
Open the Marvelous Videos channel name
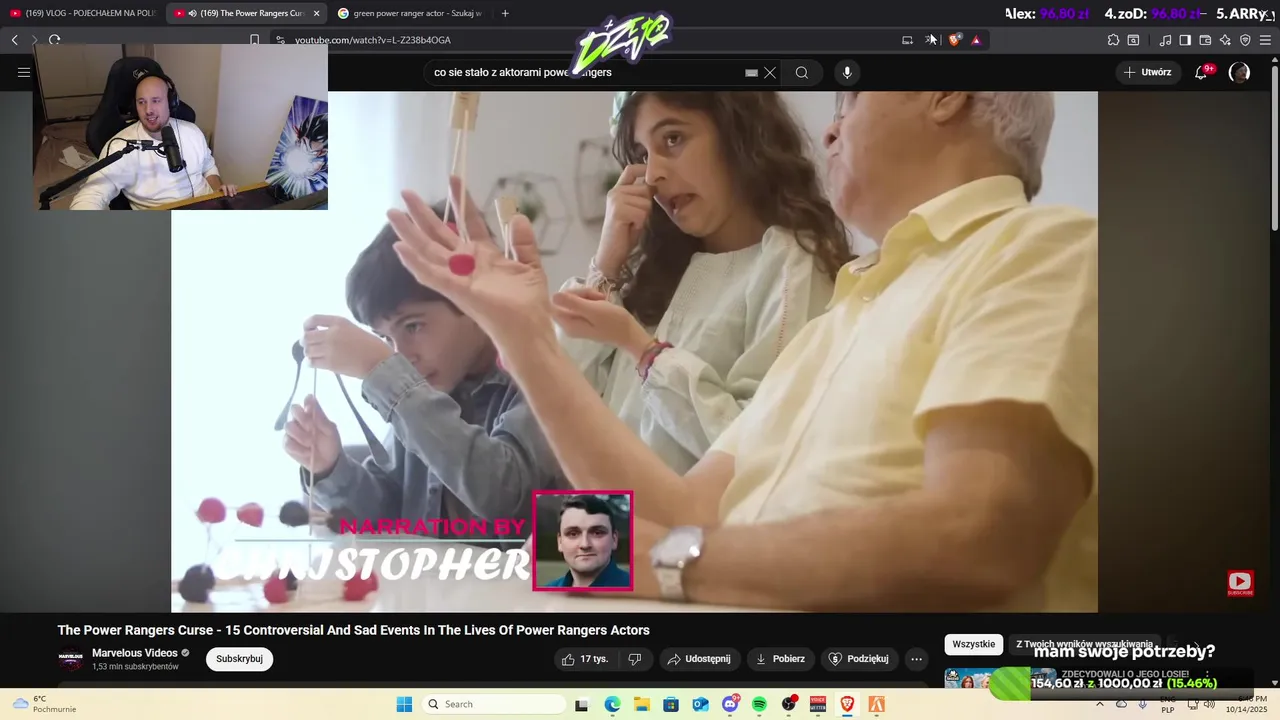(135, 653)
